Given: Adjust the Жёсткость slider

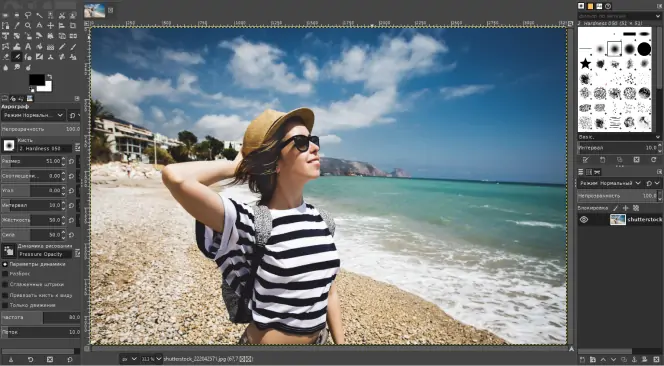Looking at the screenshot, I should (33, 220).
